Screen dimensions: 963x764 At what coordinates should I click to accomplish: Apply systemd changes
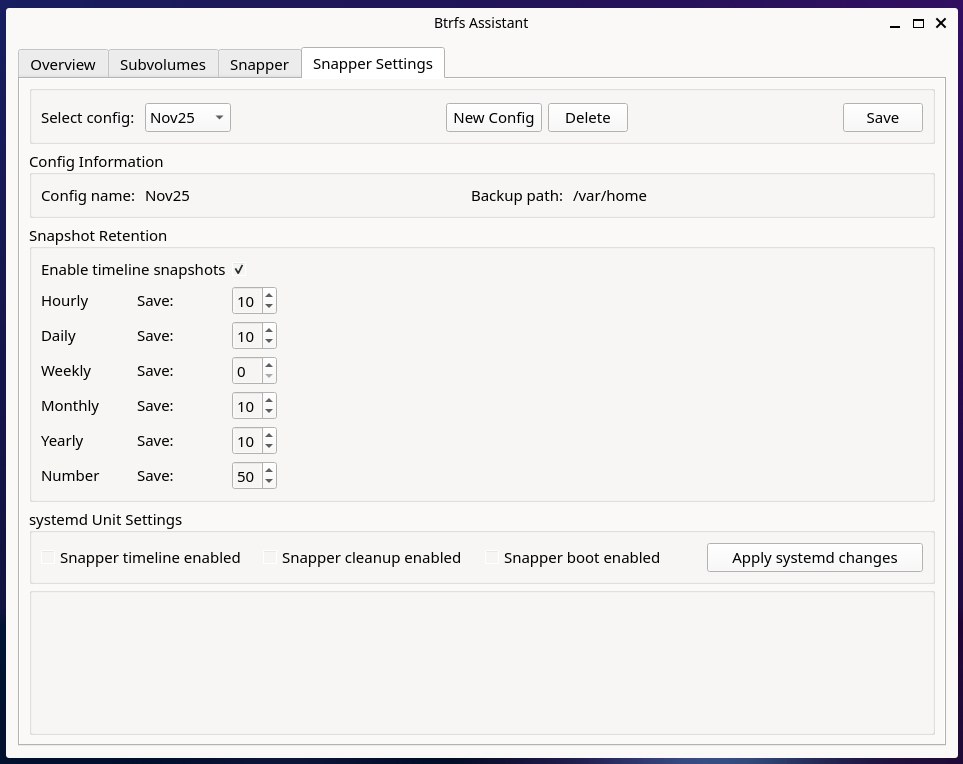click(x=814, y=558)
